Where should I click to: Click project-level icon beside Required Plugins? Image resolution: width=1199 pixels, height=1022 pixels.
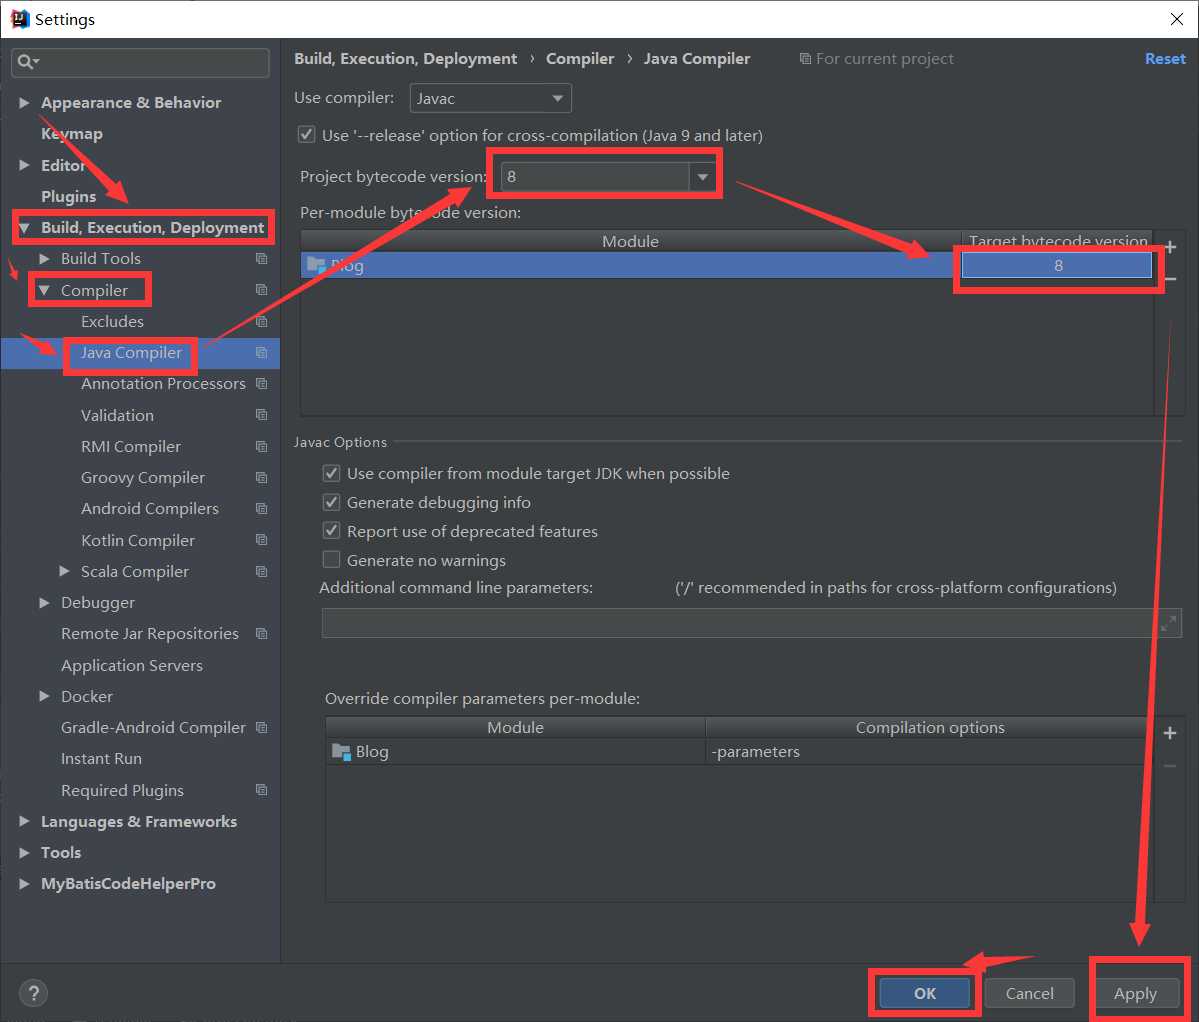[x=262, y=790]
